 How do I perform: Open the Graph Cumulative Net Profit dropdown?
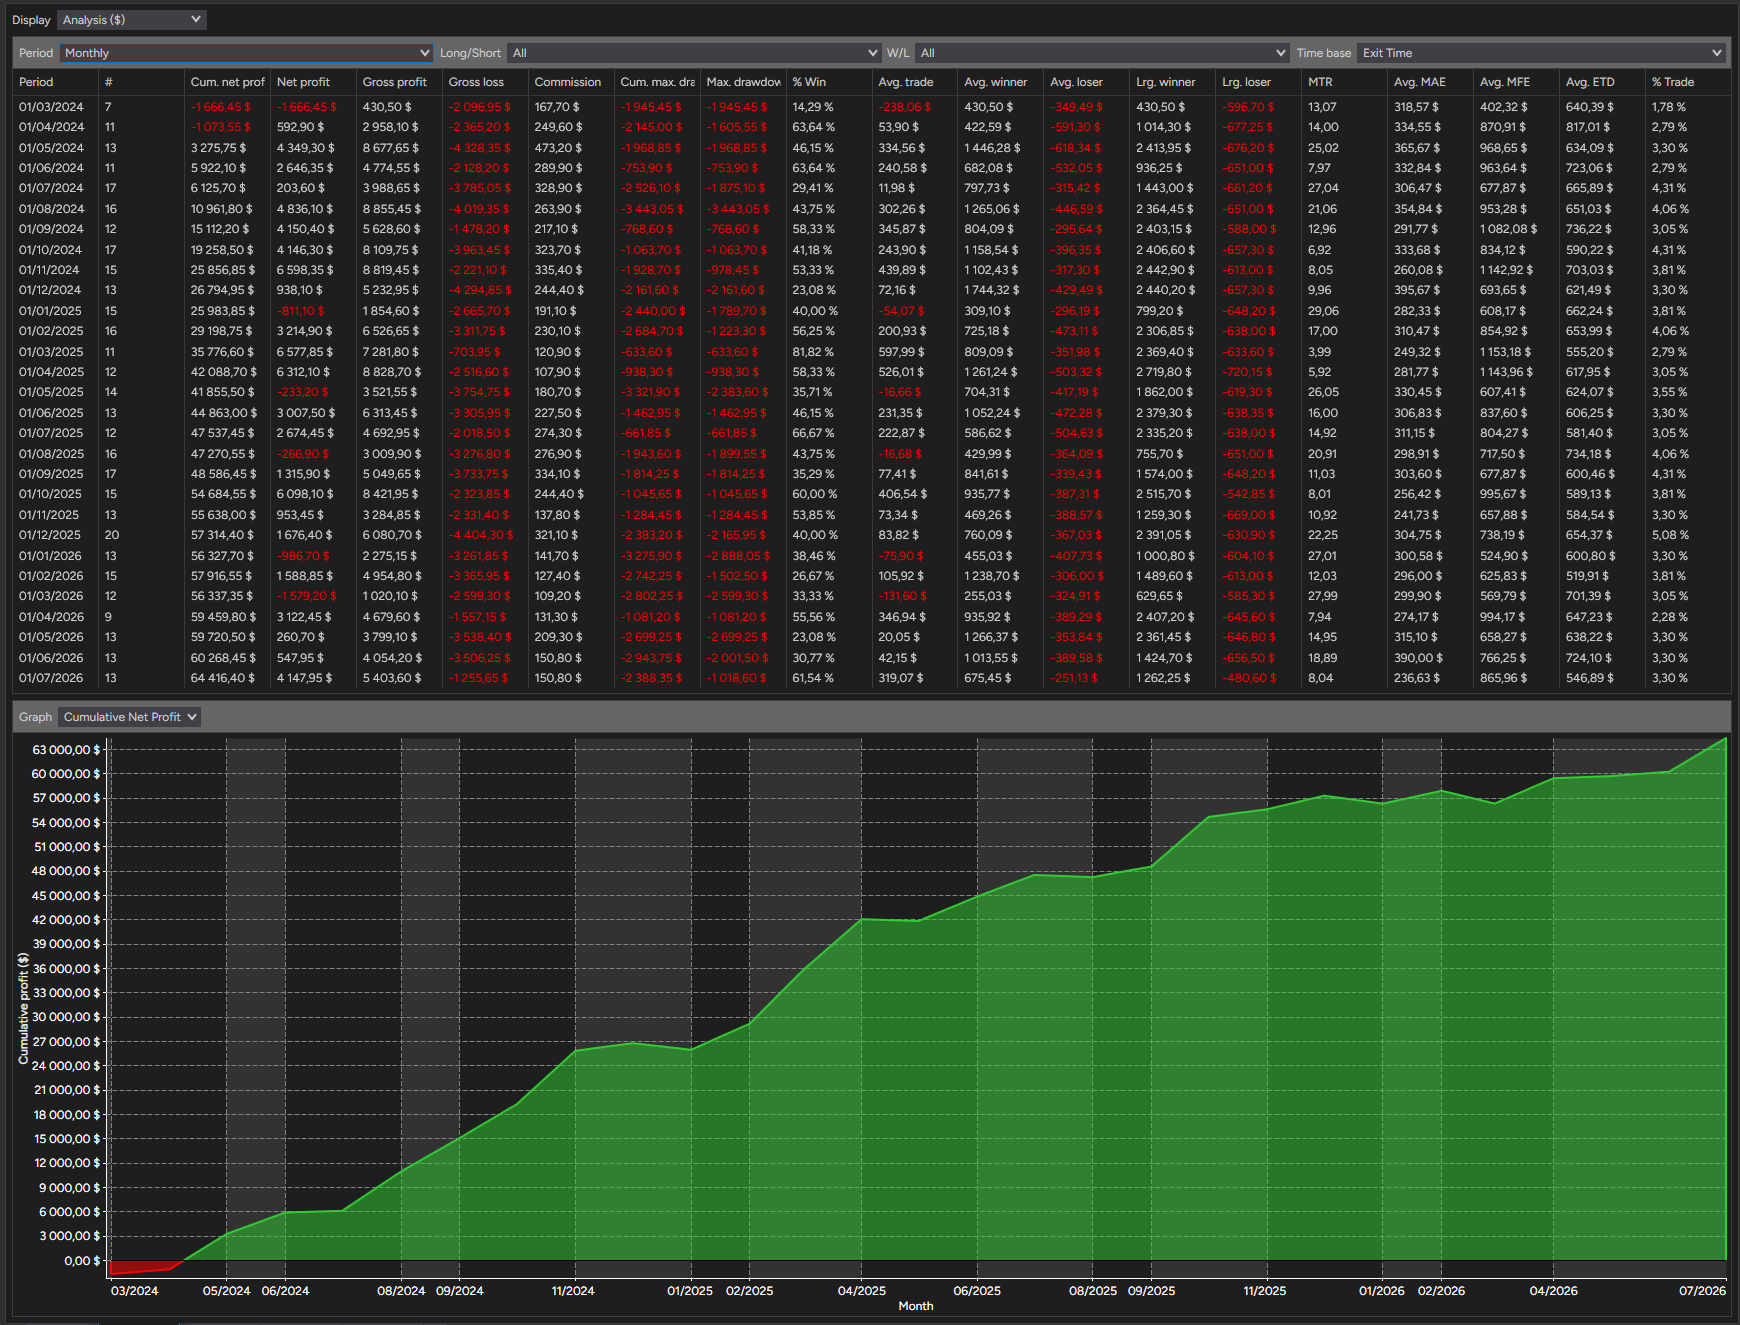pos(129,717)
